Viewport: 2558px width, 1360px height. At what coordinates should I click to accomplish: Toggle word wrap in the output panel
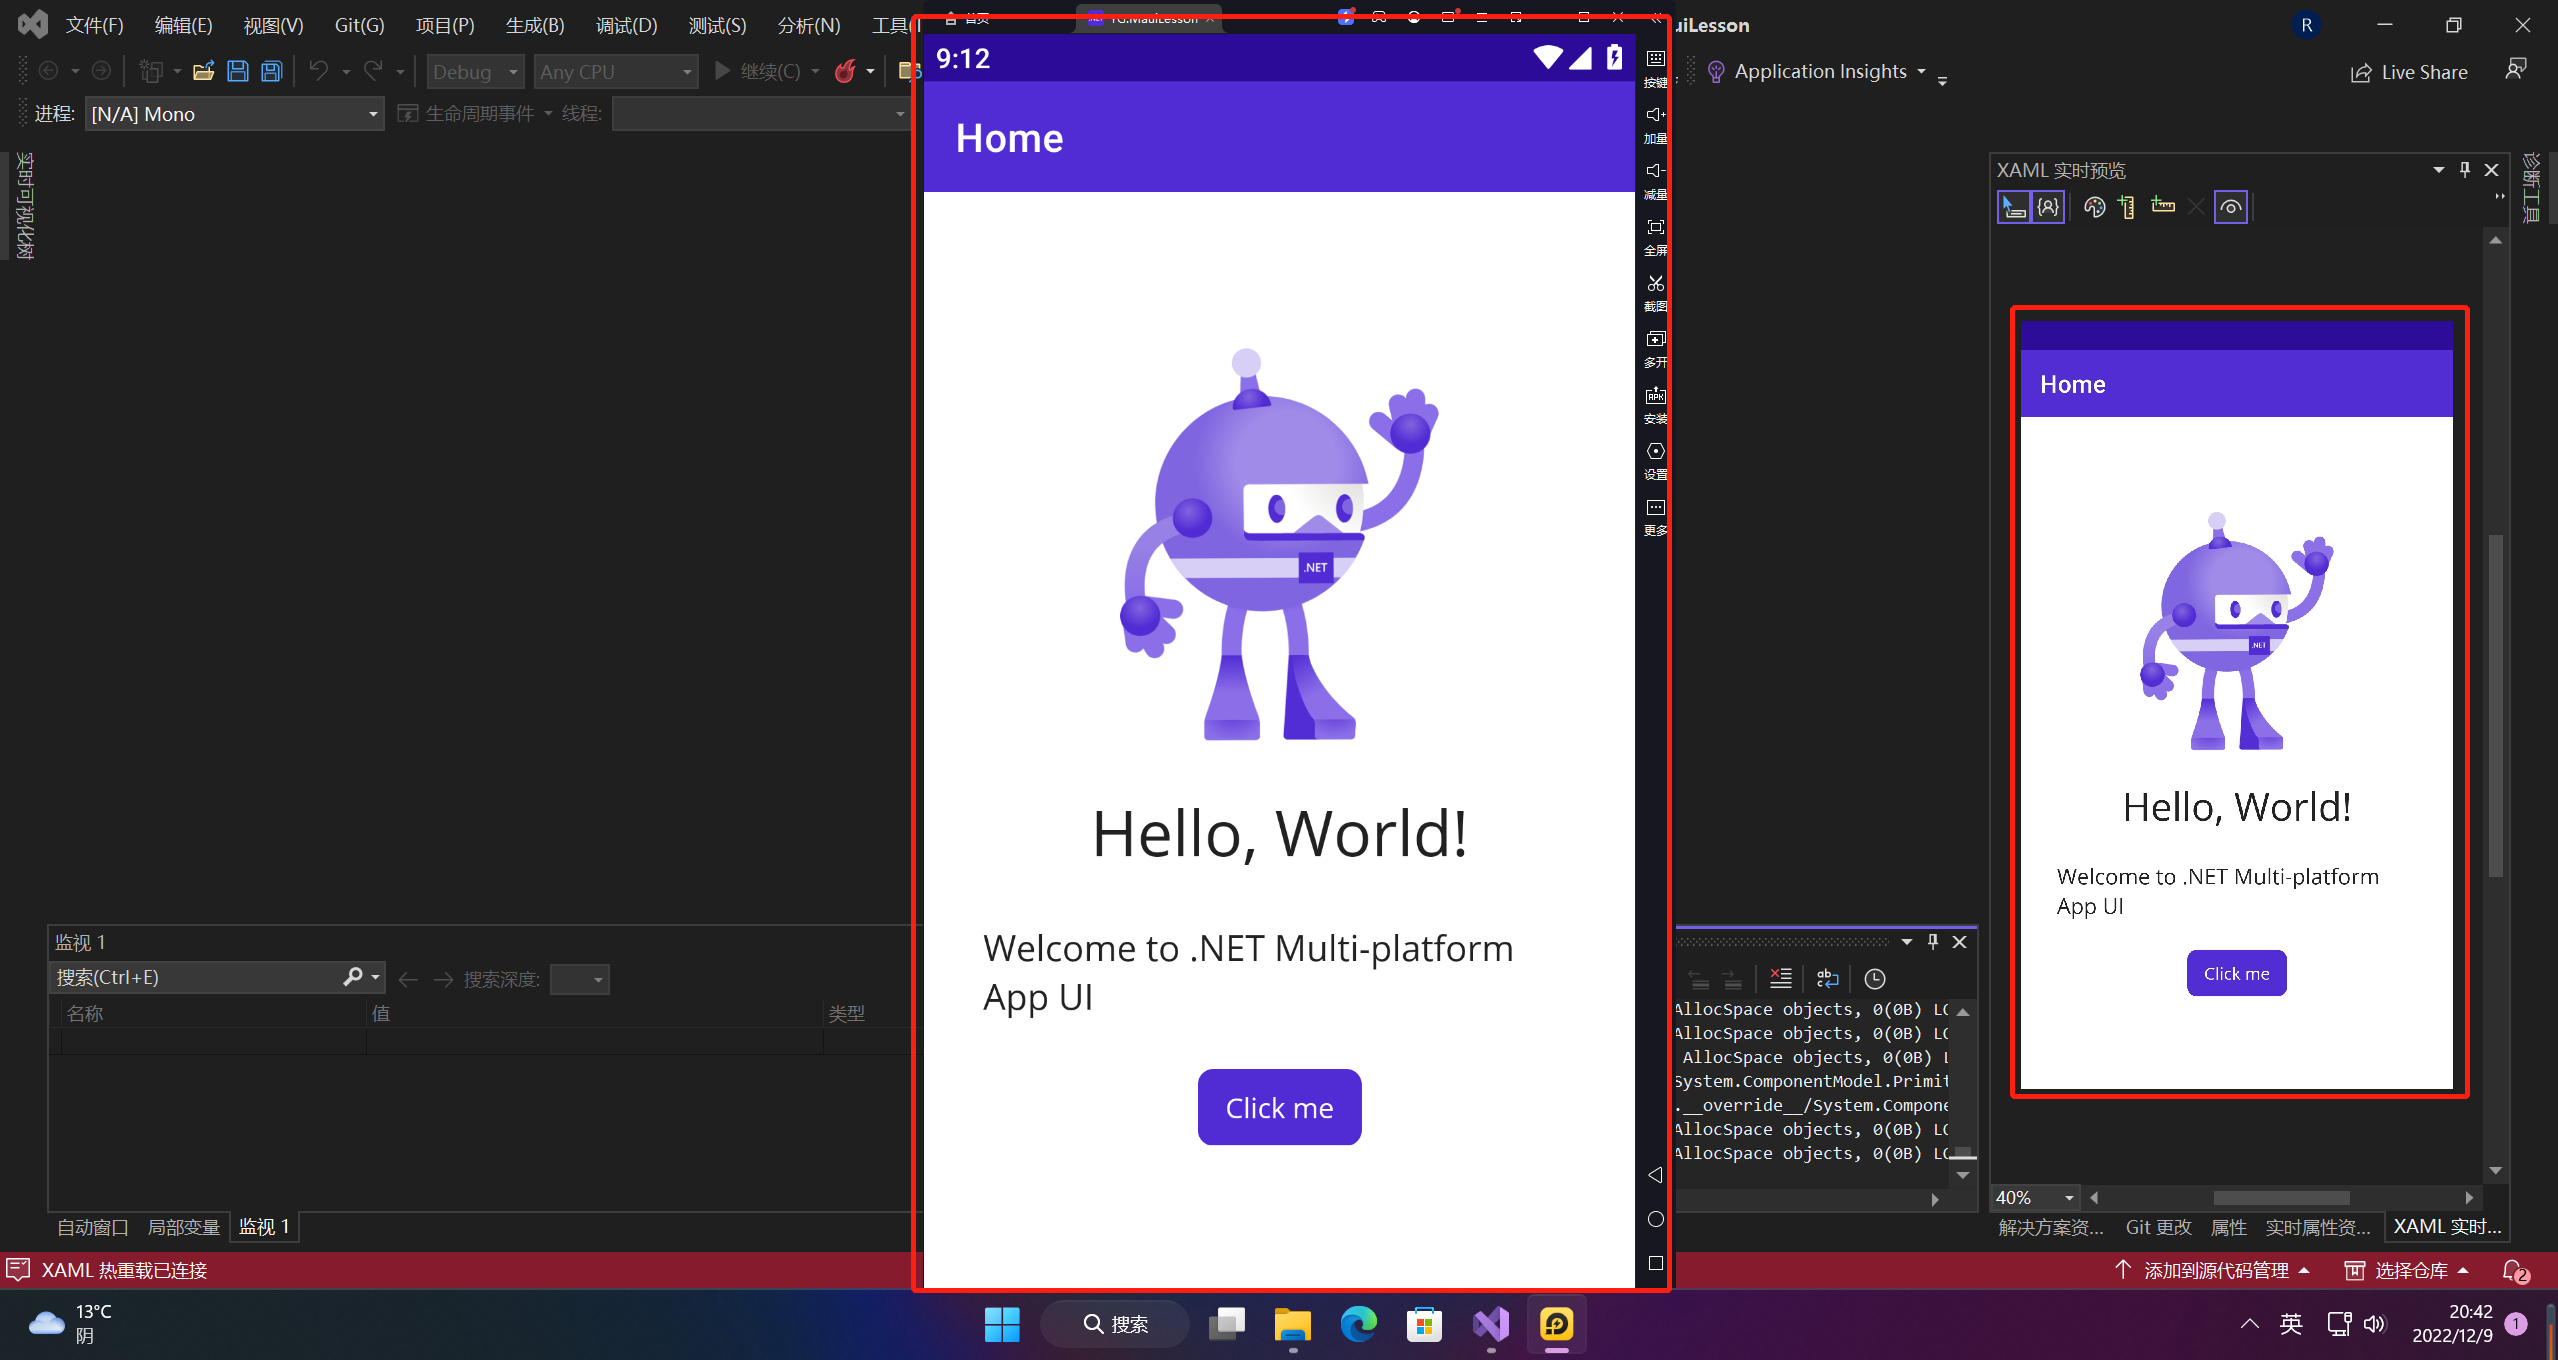[x=1827, y=978]
